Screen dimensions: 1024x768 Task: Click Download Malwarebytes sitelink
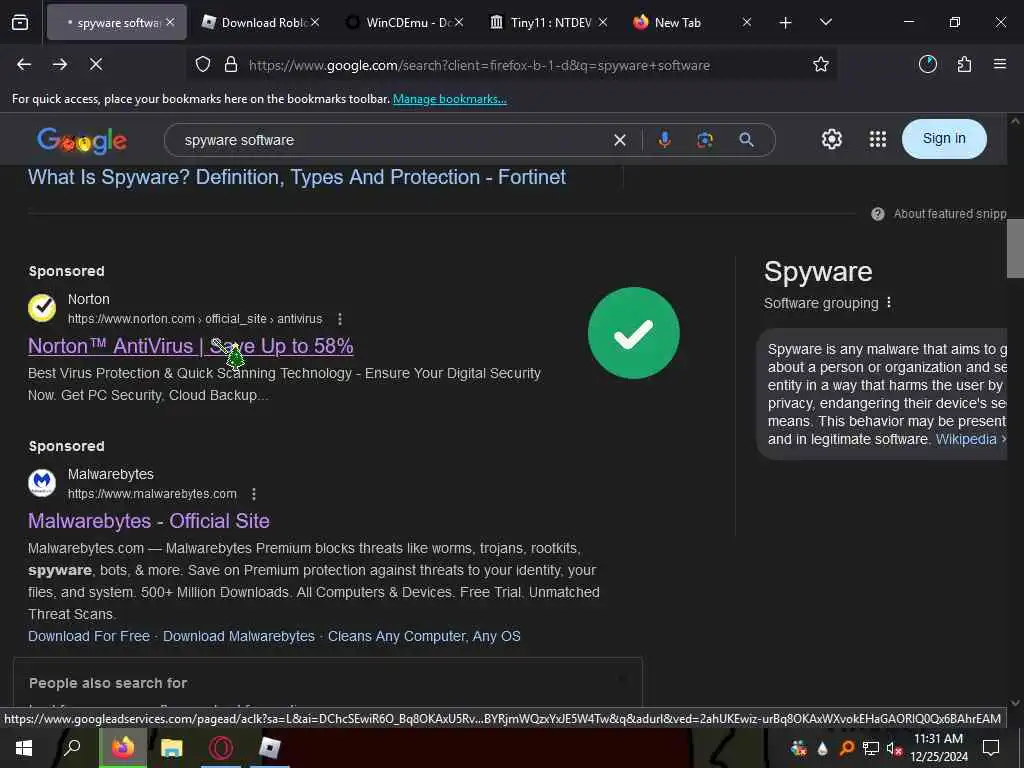[238, 636]
